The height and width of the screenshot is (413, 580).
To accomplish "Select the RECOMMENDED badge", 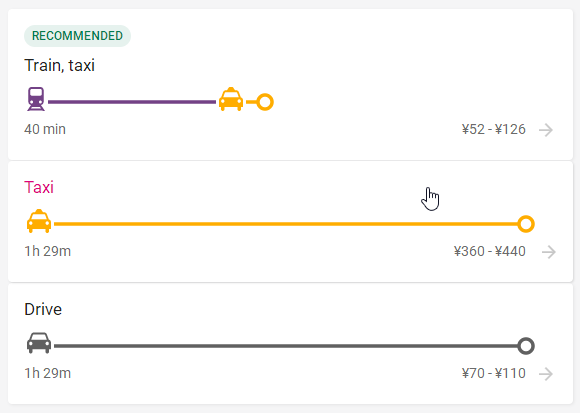I will pyautogui.click(x=77, y=36).
